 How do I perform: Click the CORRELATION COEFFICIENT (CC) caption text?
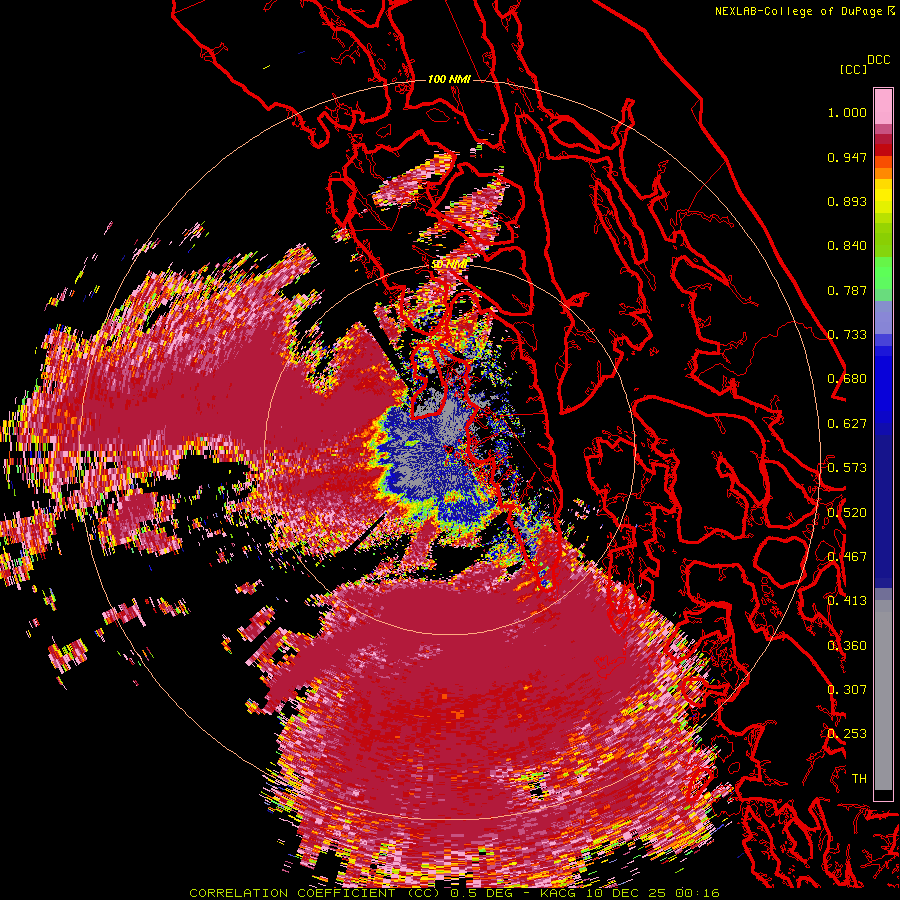pyautogui.click(x=315, y=893)
